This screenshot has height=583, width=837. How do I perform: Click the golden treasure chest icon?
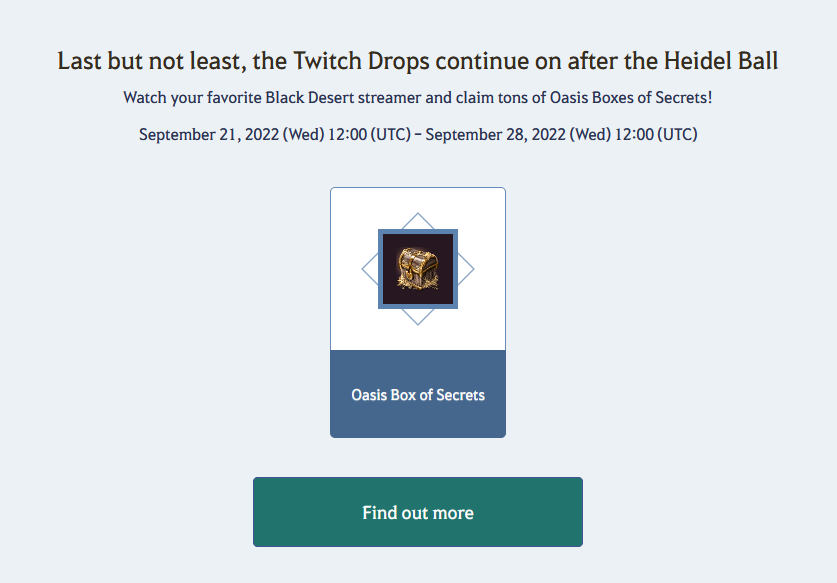(418, 269)
